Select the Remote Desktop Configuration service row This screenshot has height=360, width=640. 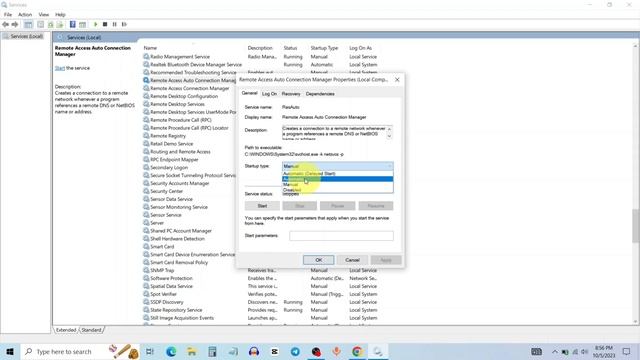[x=184, y=96]
